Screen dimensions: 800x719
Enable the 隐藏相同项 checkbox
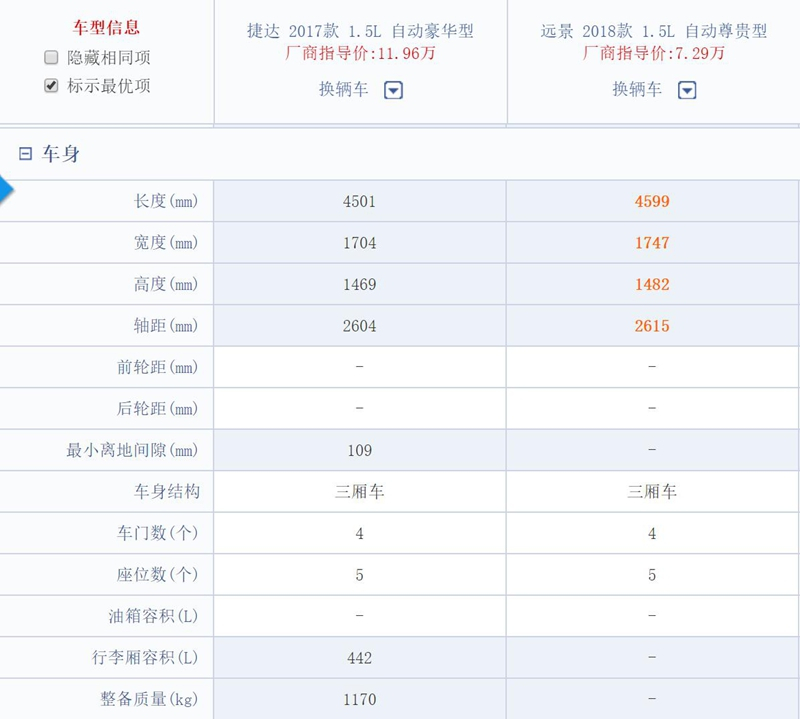coord(51,58)
